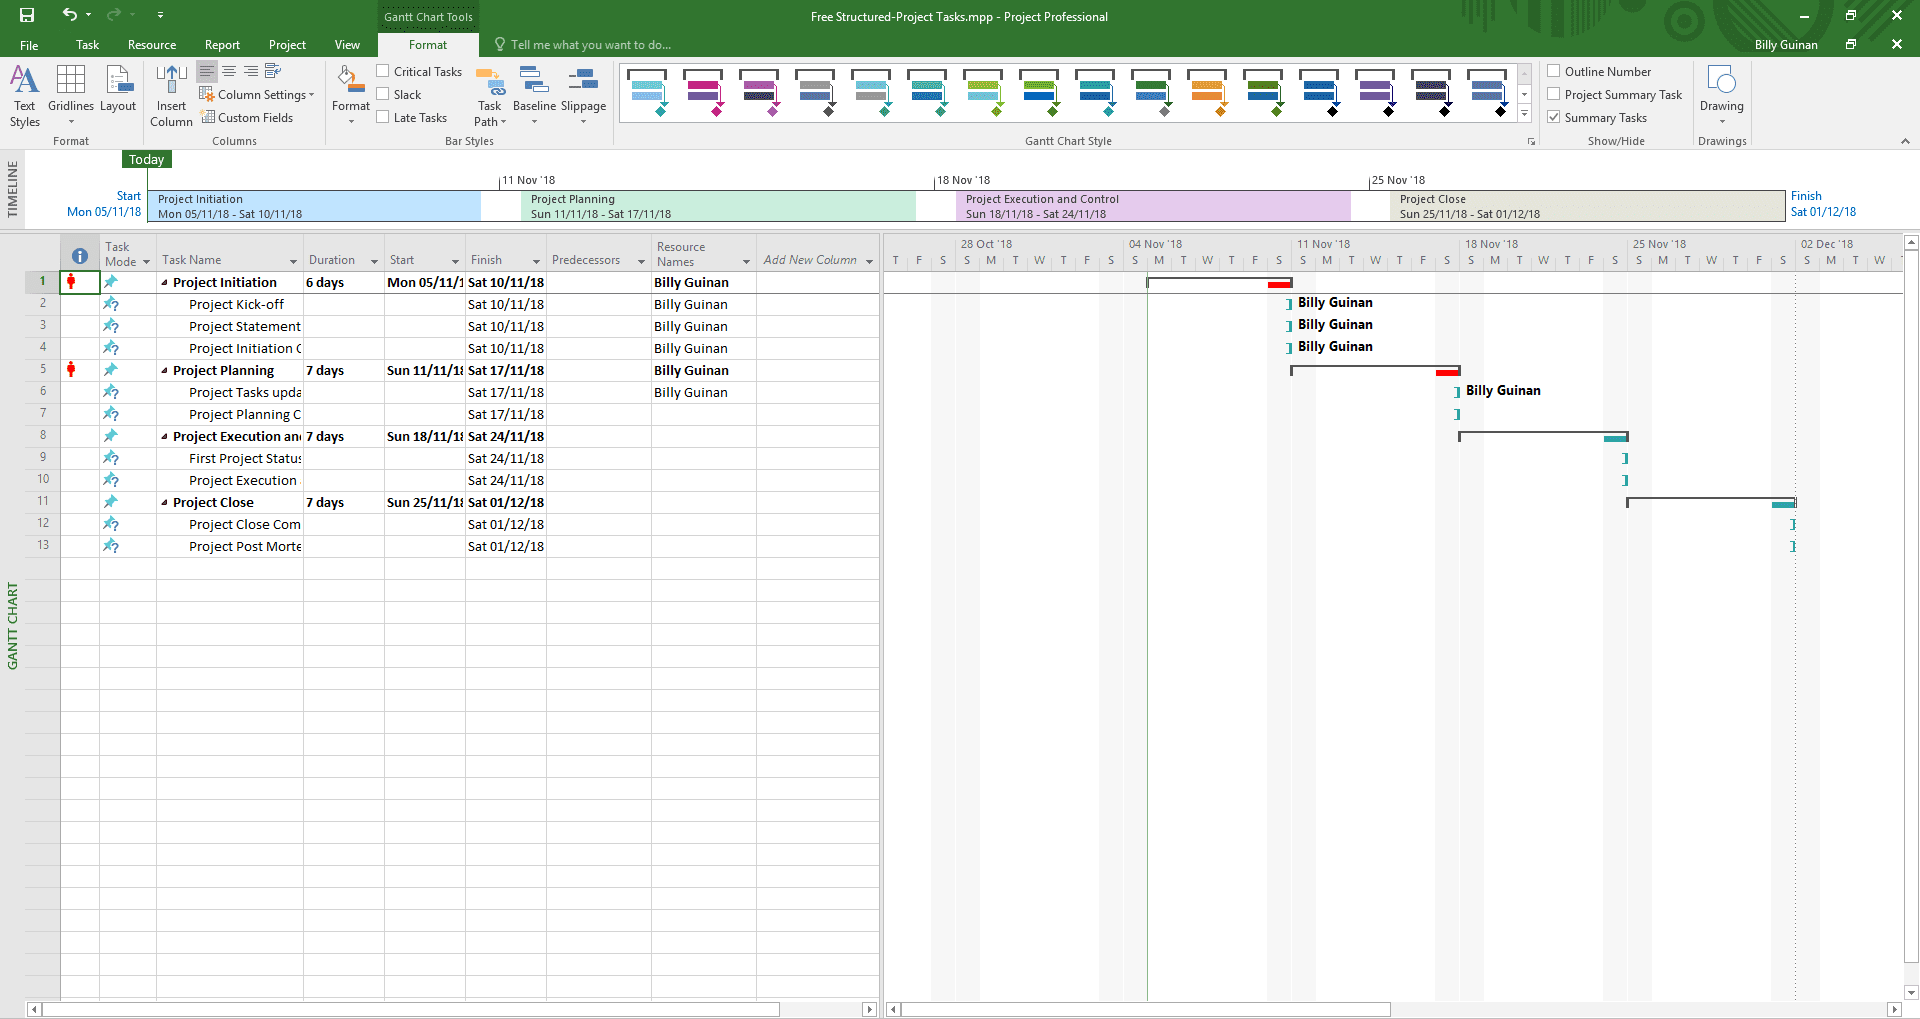Click the Save icon in title bar
The image size is (1920, 1019).
click(x=27, y=15)
